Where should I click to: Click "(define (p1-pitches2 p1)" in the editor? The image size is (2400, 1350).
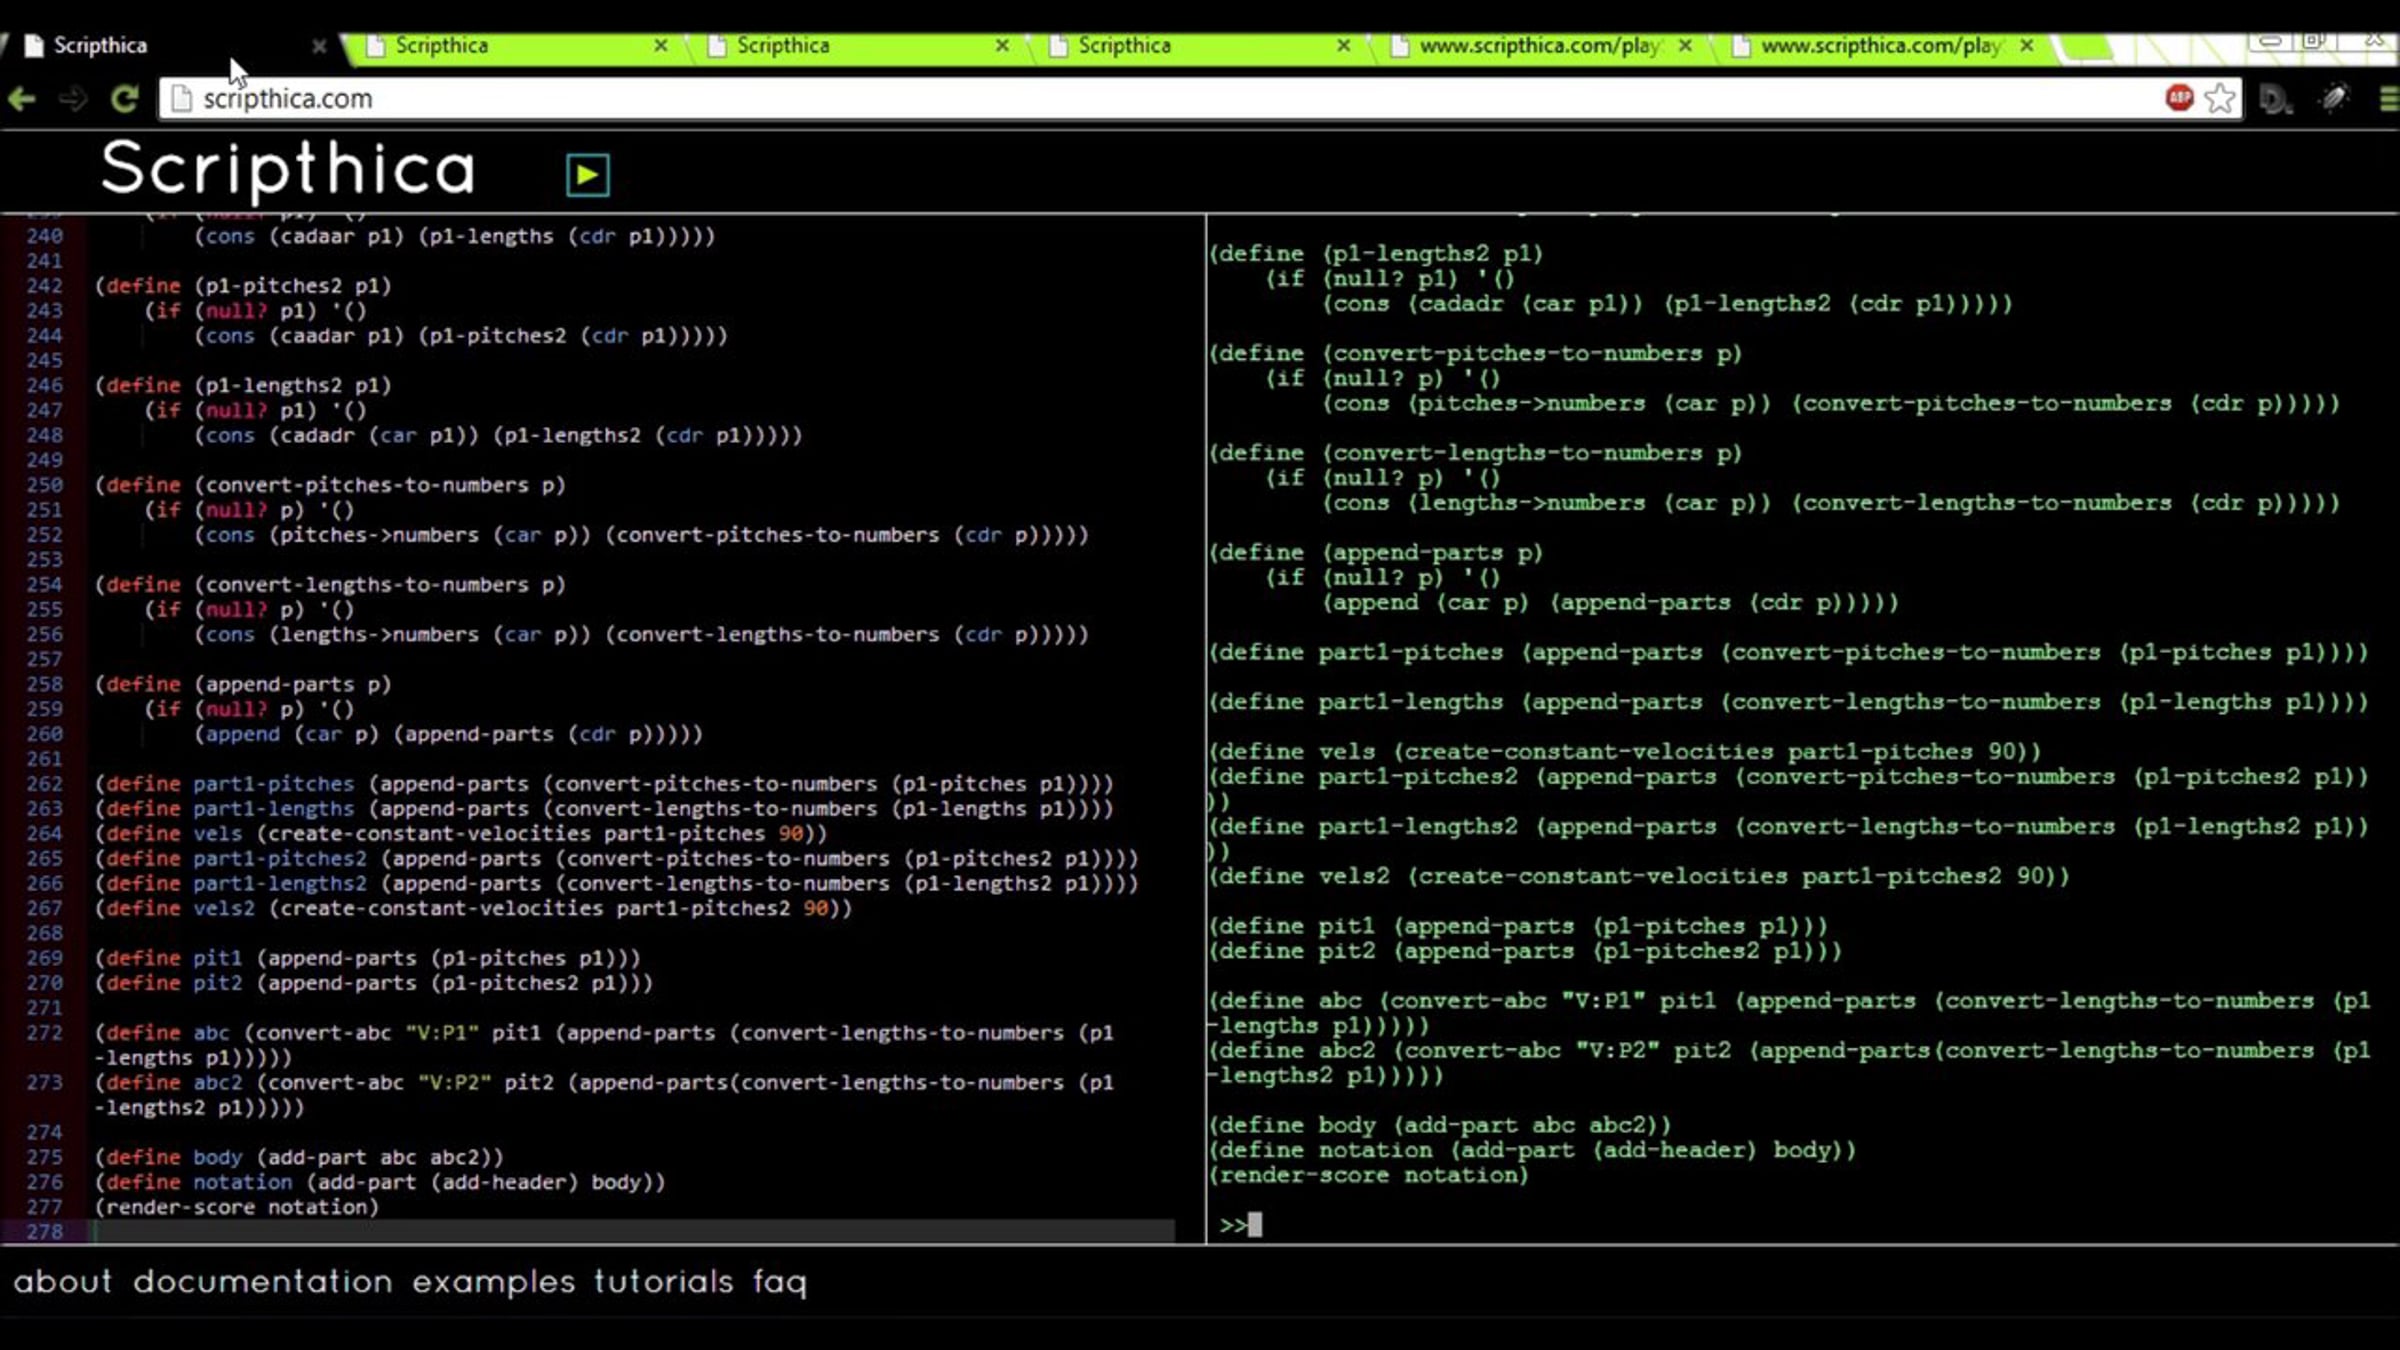(243, 286)
